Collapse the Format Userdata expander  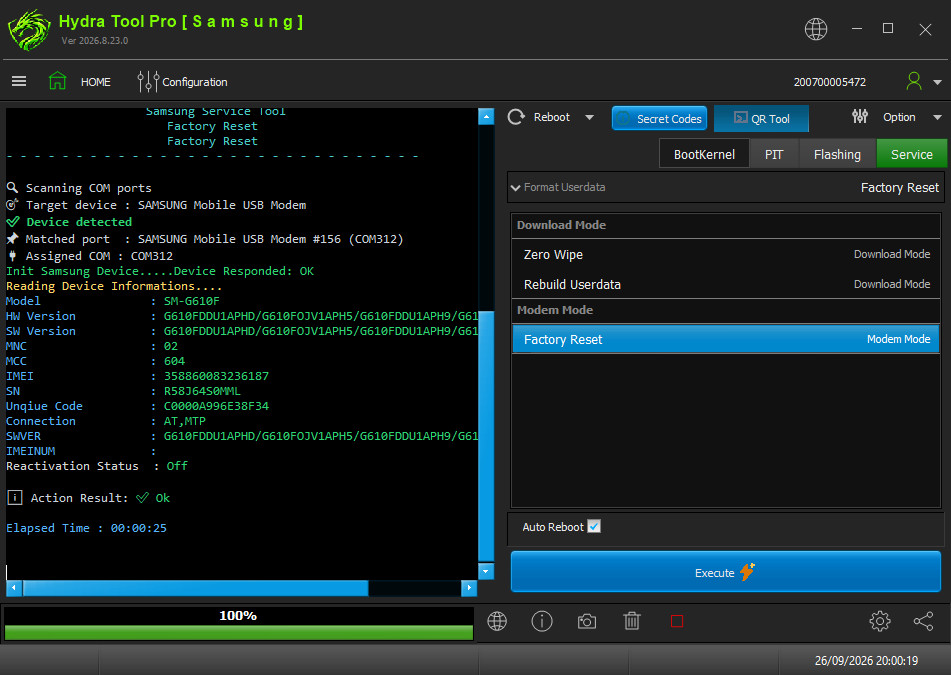tap(516, 187)
